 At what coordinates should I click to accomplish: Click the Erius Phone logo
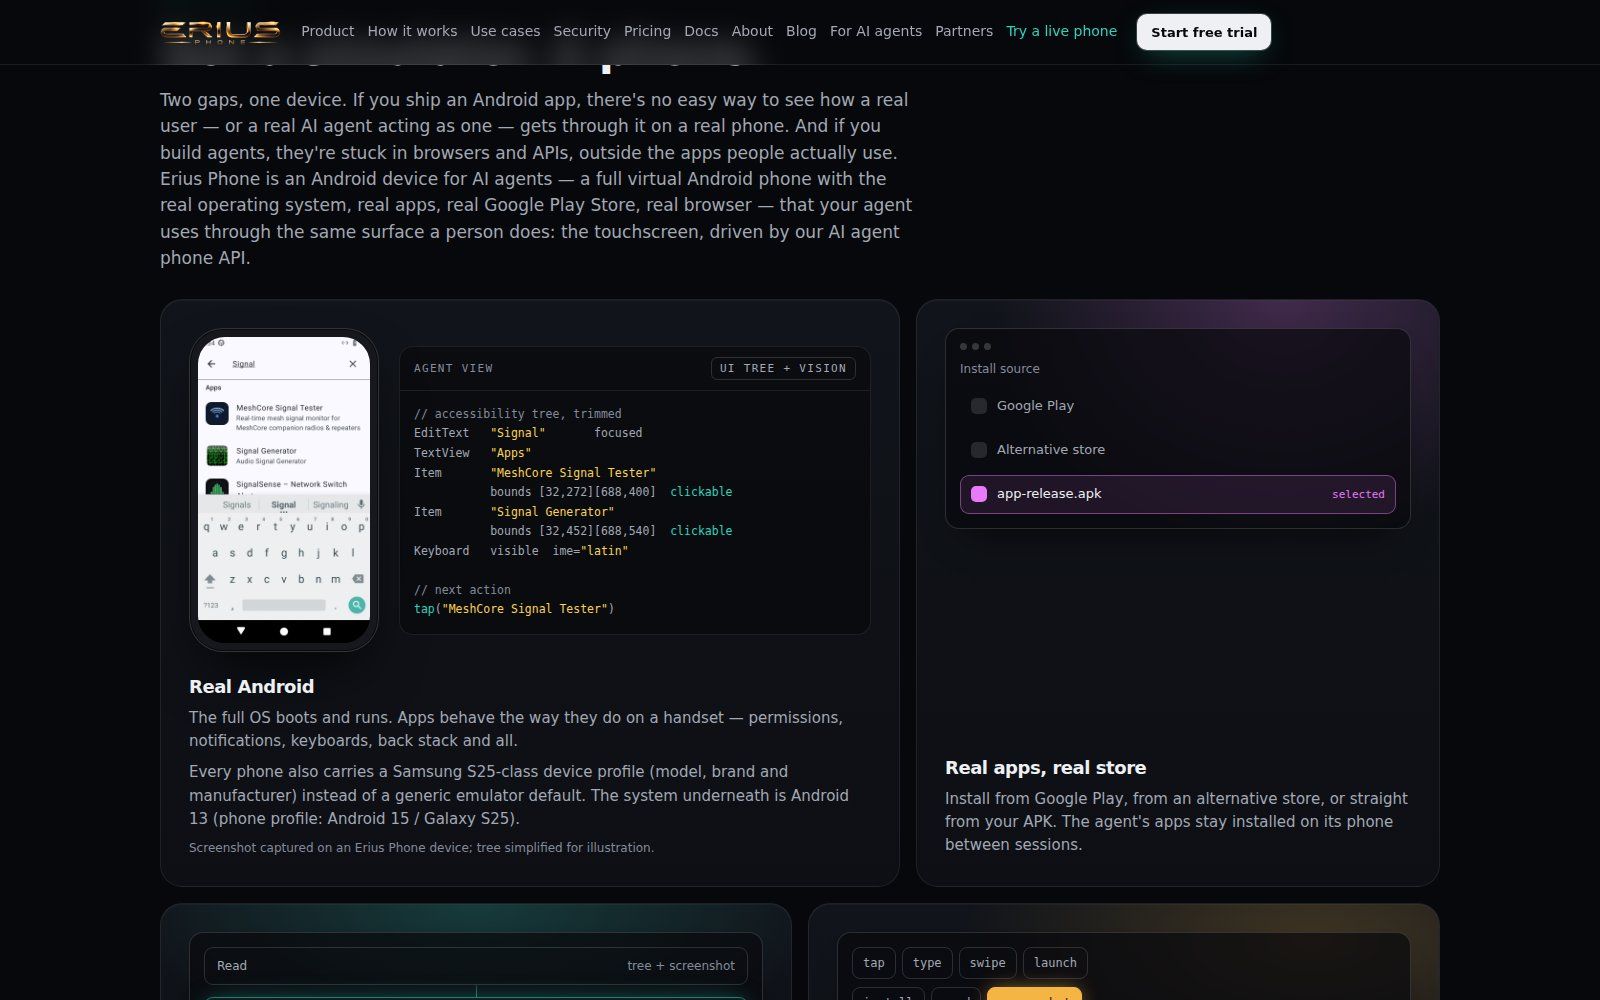220,32
